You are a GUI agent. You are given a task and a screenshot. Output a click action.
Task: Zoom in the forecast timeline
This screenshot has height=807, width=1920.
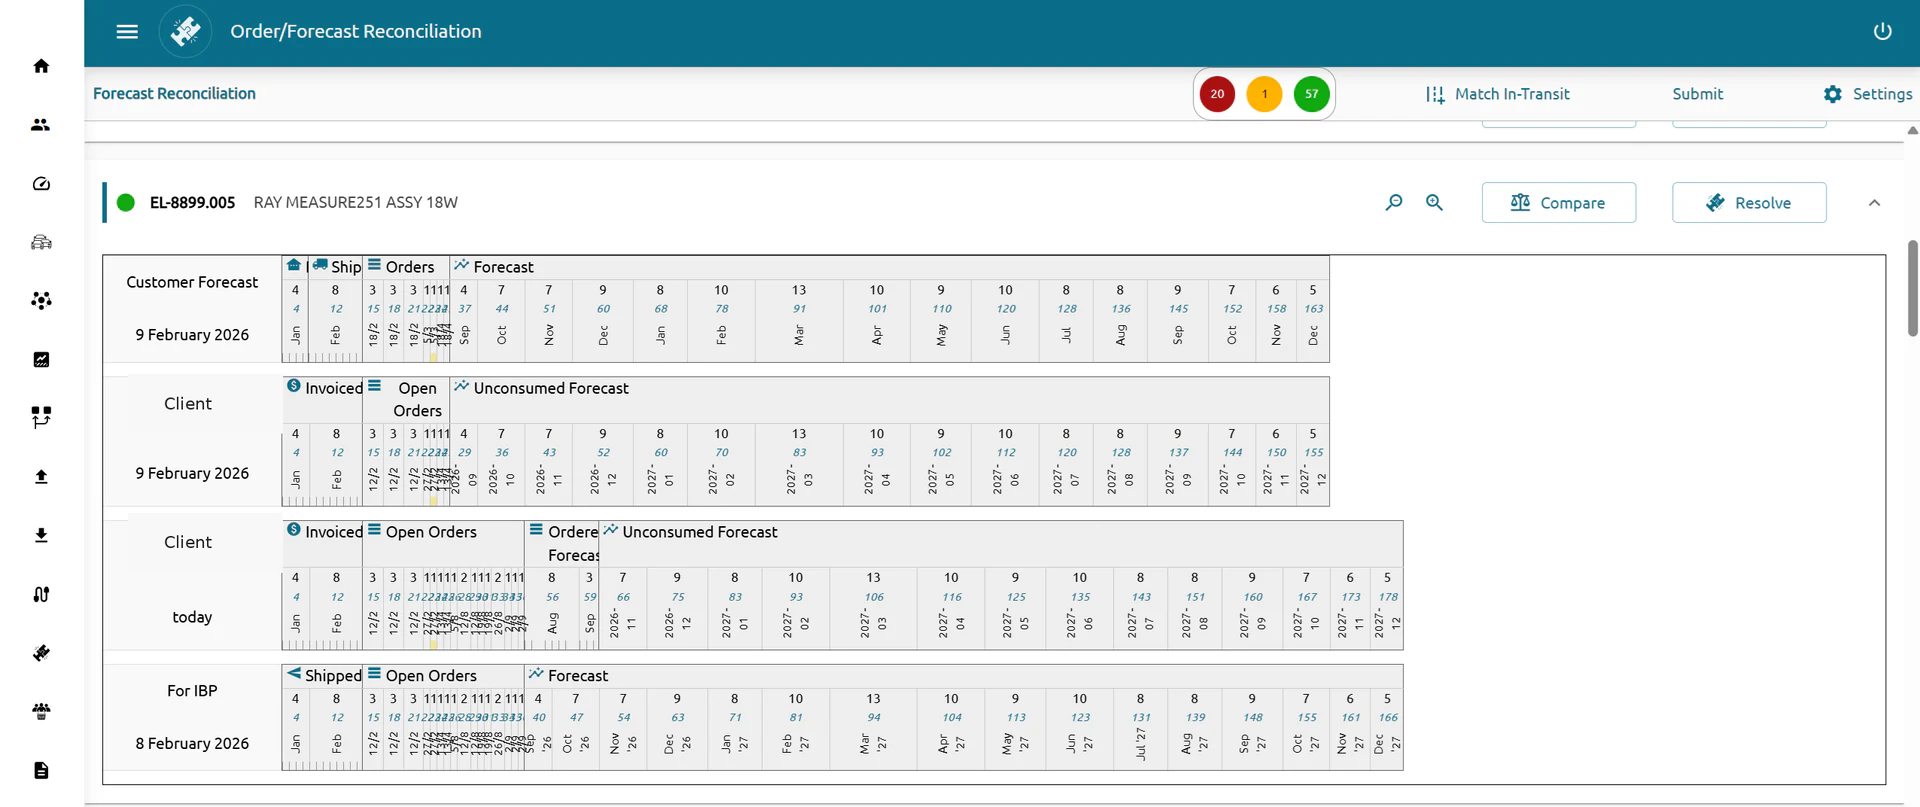(1434, 203)
